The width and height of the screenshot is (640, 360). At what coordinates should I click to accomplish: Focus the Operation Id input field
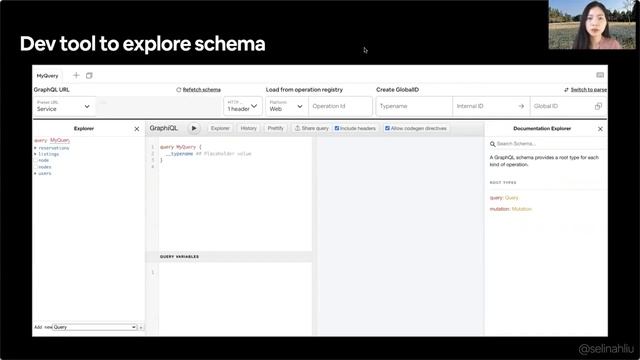coord(340,106)
